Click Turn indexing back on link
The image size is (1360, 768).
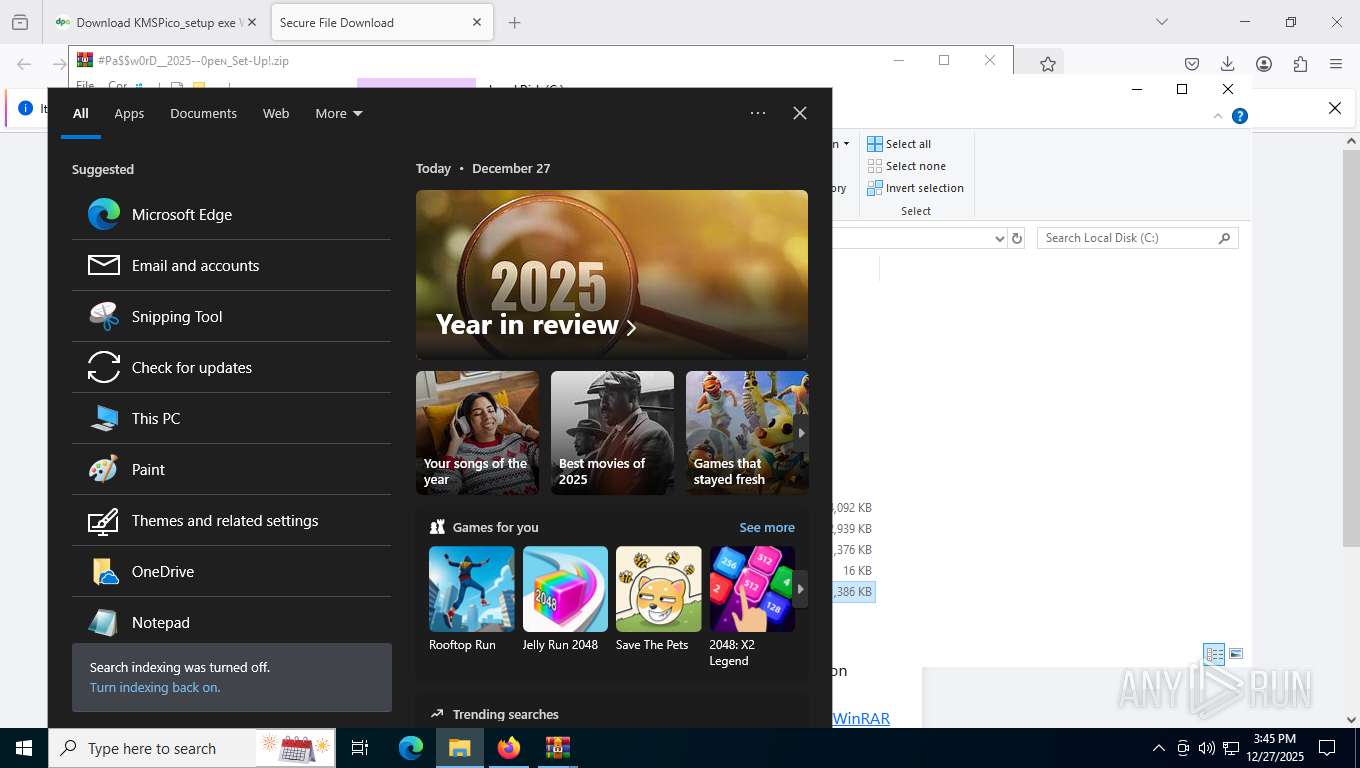155,687
